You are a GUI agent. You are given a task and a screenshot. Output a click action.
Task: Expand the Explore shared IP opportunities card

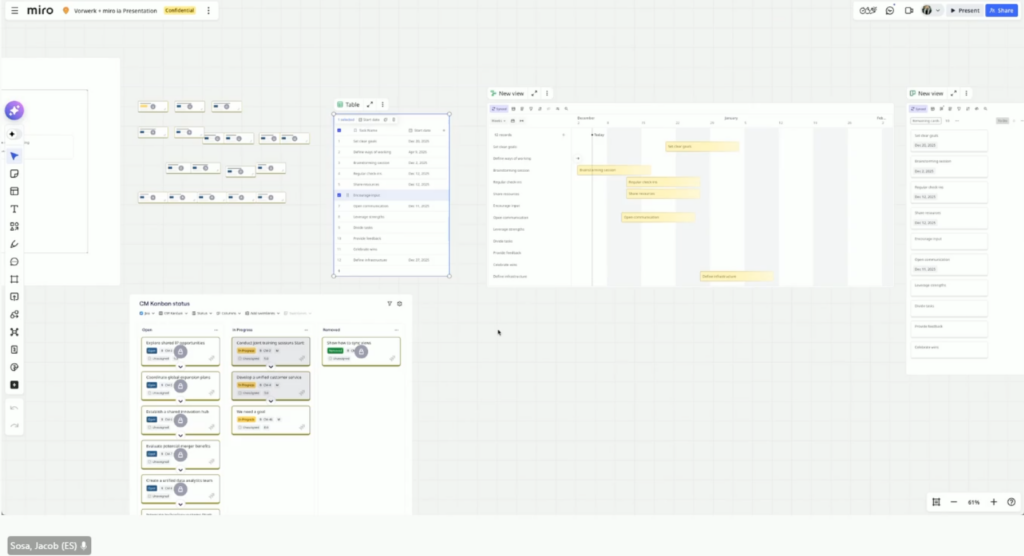tap(180, 366)
